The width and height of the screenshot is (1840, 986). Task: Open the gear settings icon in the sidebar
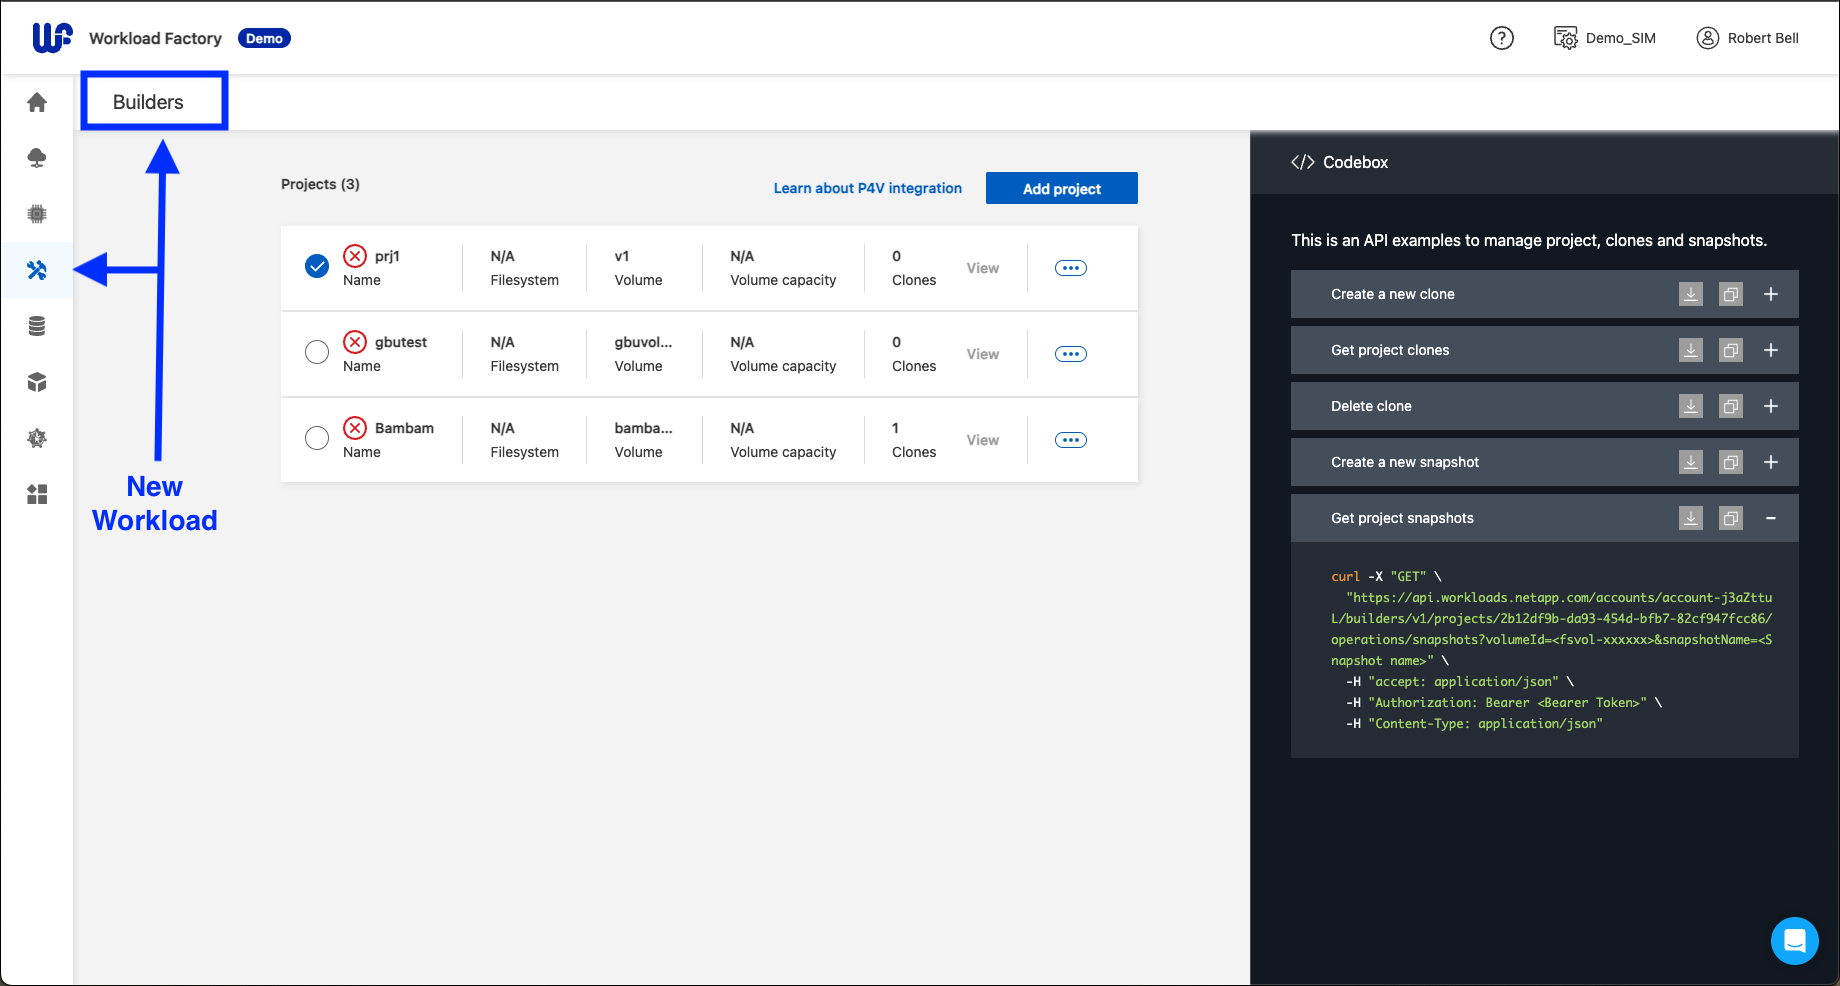pos(37,437)
